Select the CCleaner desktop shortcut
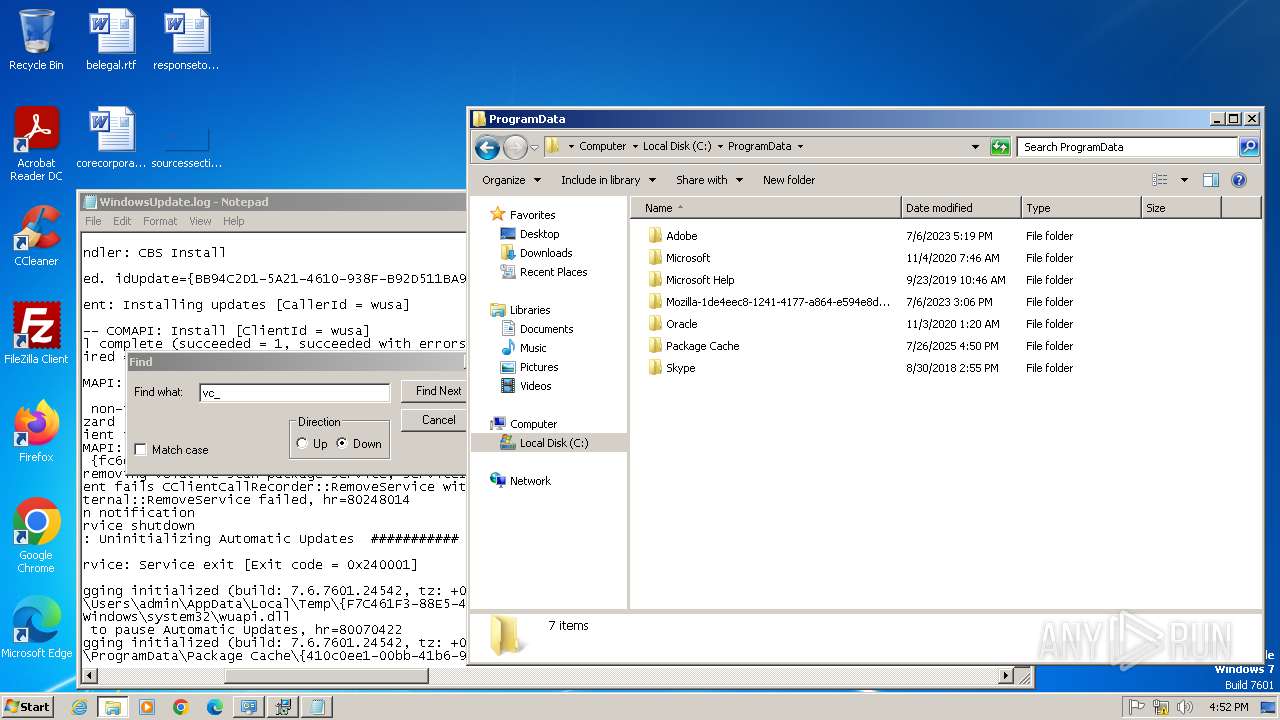 [x=36, y=236]
